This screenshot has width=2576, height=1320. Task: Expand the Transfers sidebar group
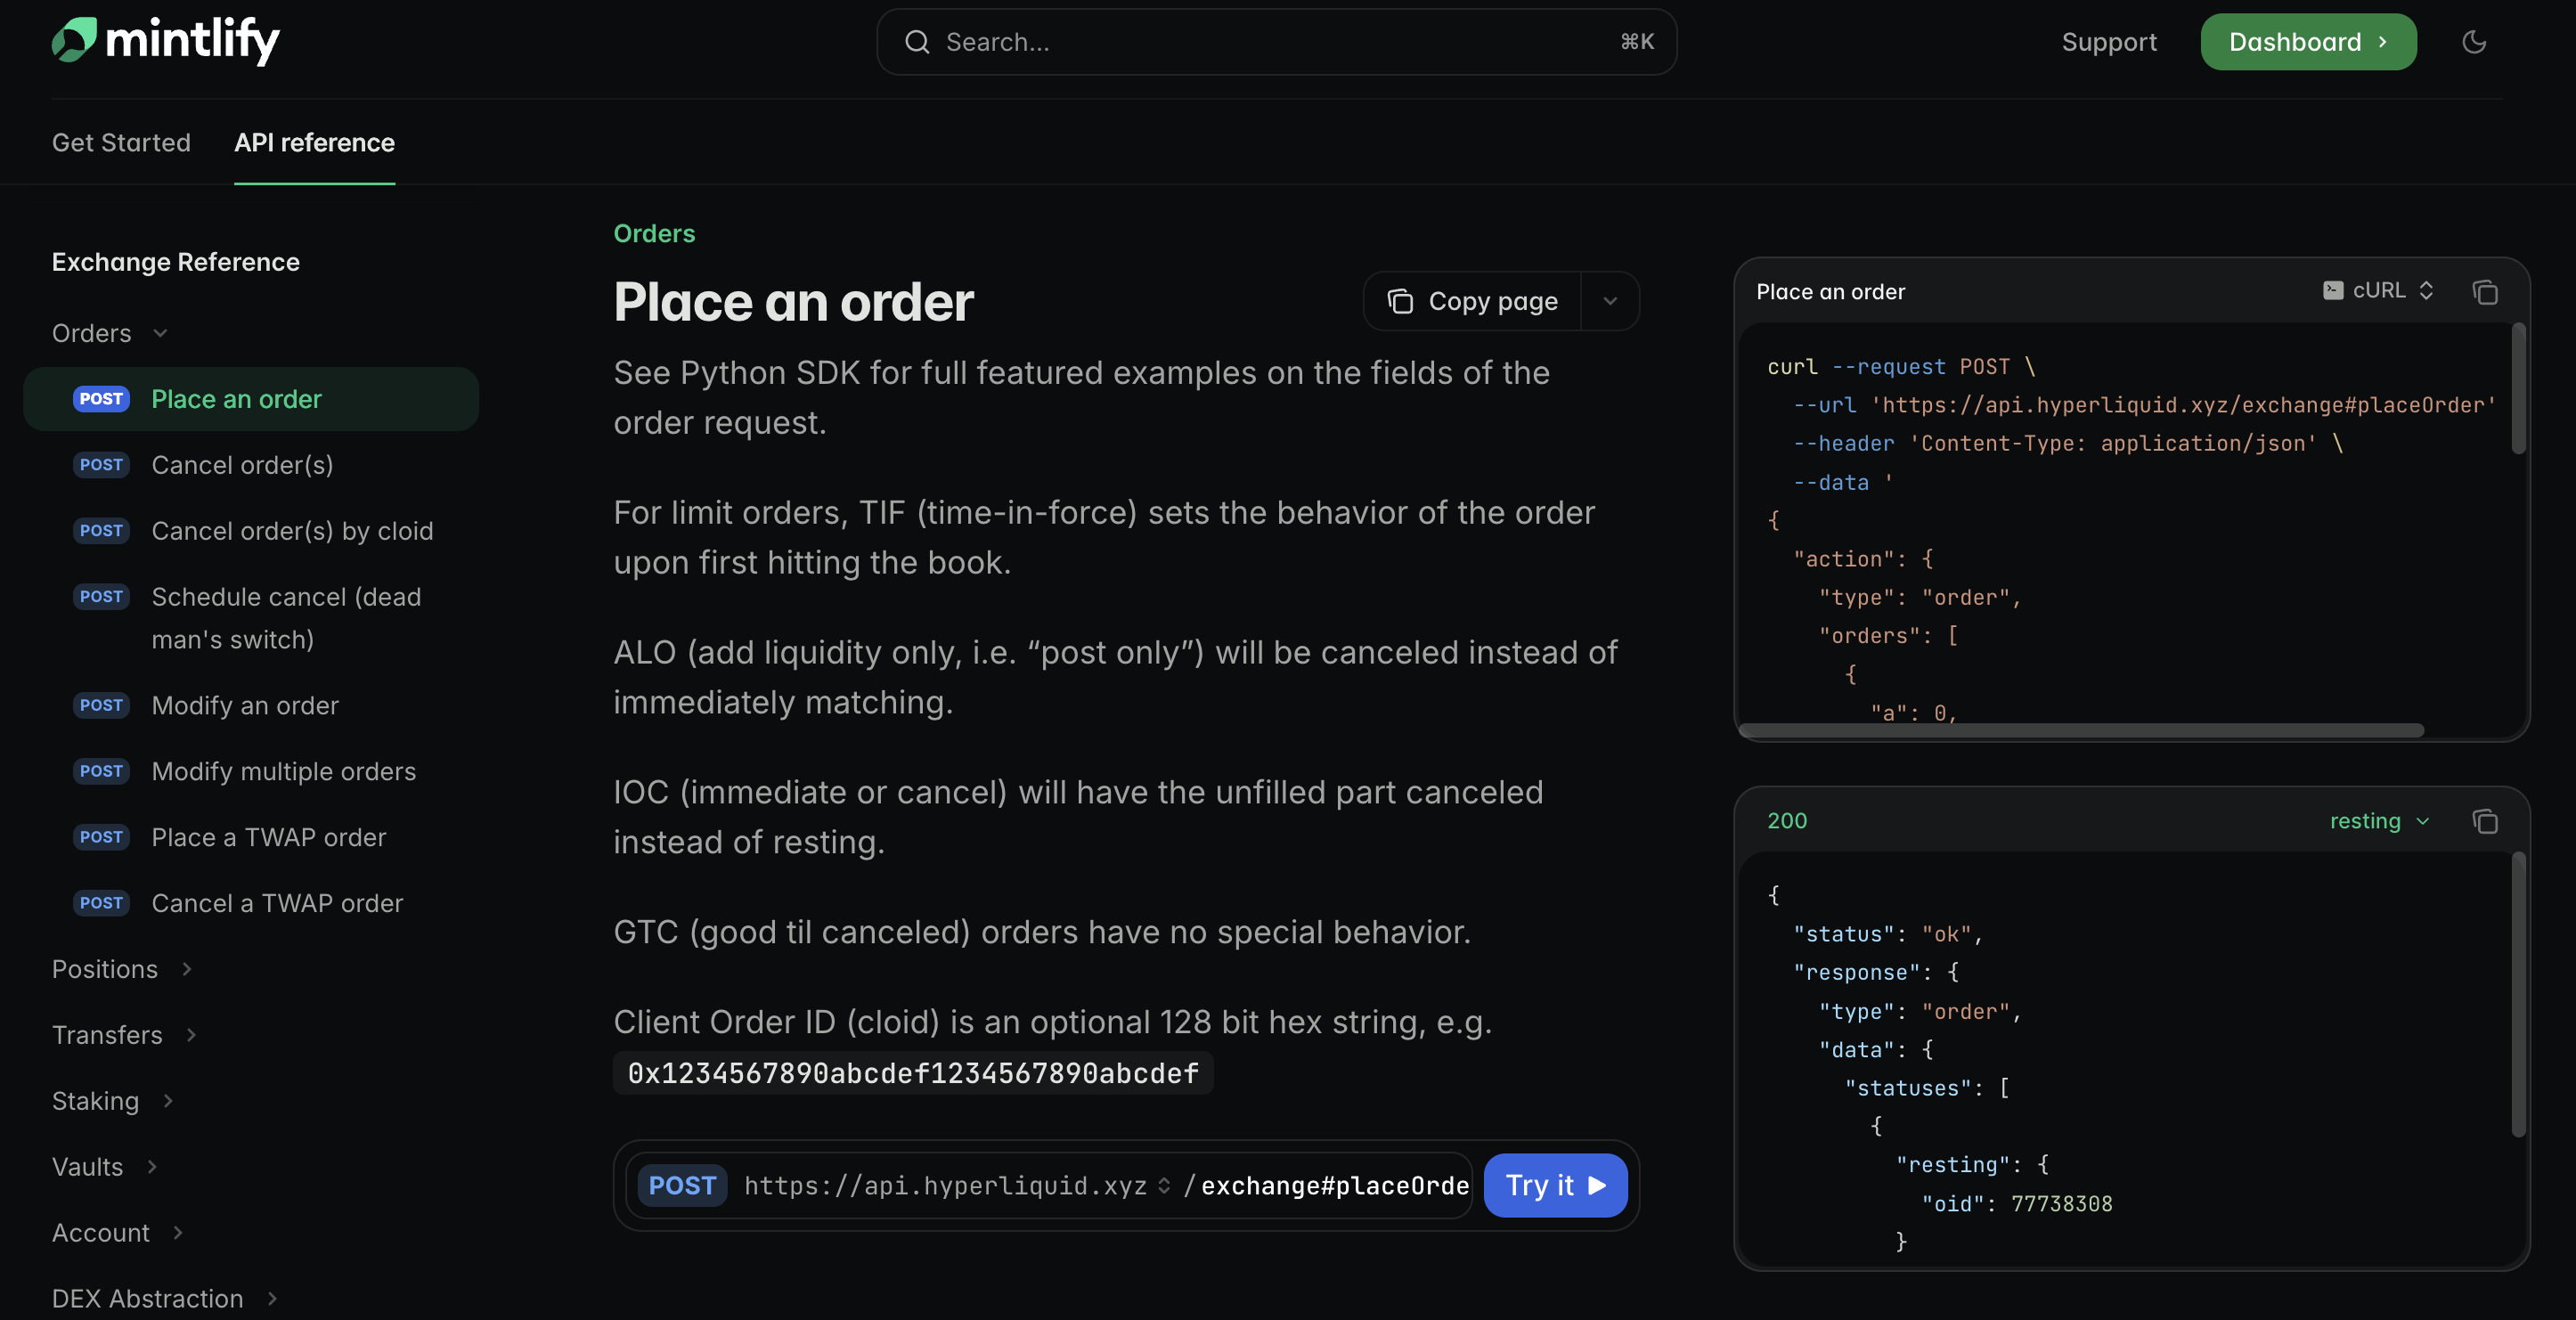(124, 1035)
